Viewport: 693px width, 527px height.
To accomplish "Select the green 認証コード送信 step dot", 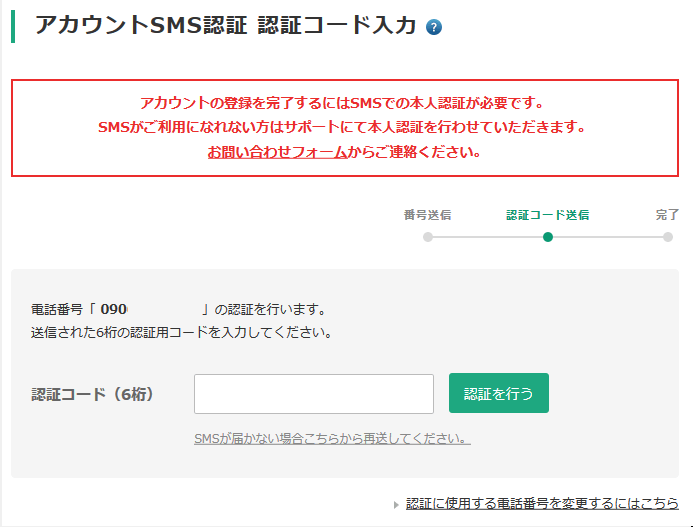I will (548, 237).
